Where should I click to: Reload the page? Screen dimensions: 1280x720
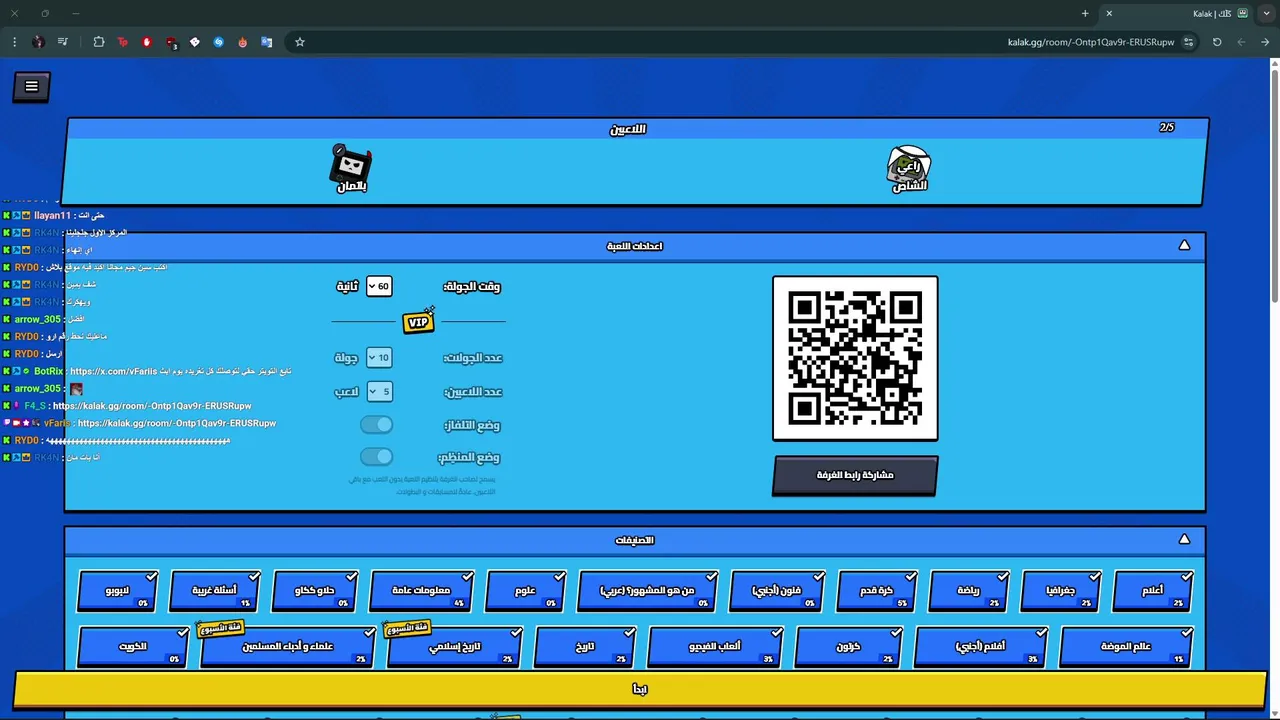pos(1217,42)
